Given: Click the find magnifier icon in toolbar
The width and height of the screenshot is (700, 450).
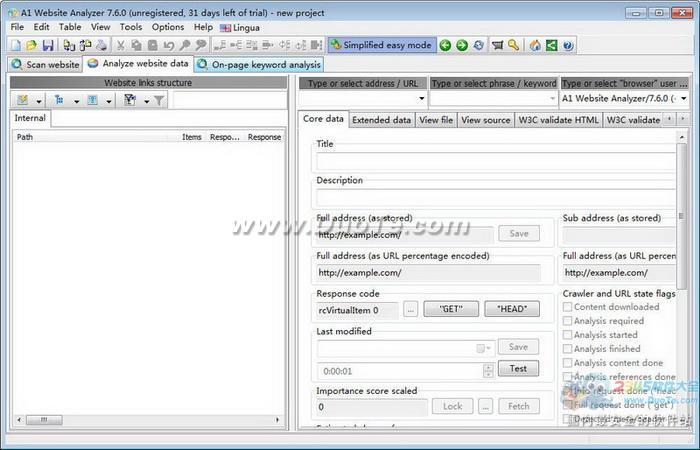Looking at the screenshot, I should click(x=184, y=45).
